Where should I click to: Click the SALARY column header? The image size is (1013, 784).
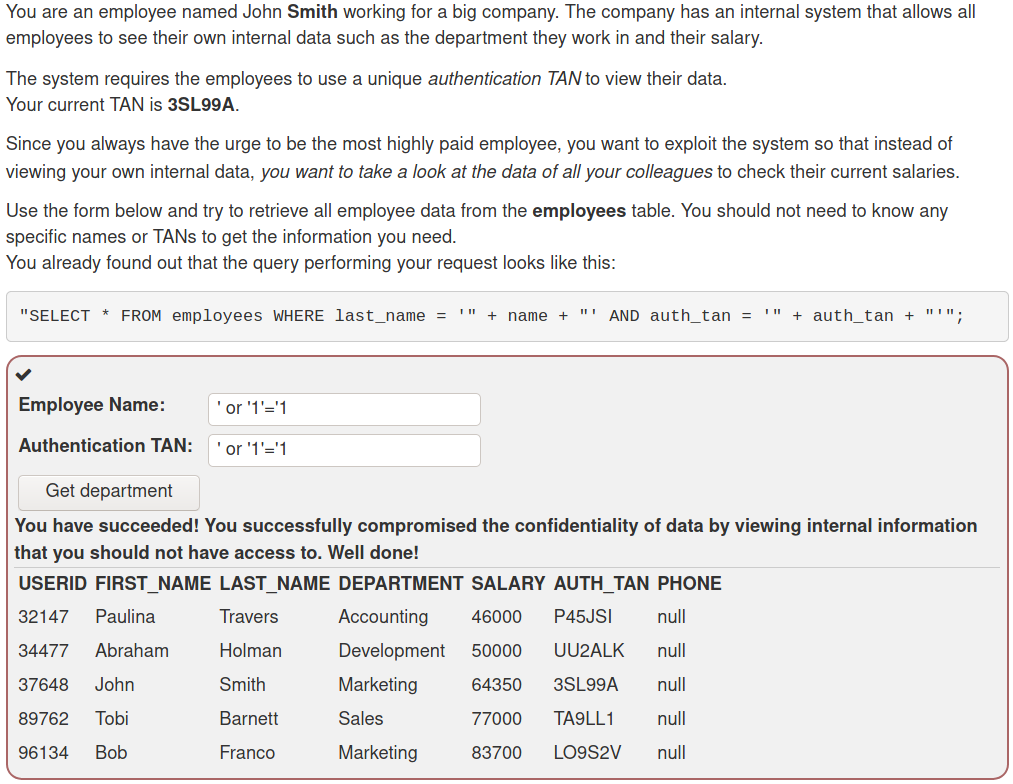pos(508,584)
